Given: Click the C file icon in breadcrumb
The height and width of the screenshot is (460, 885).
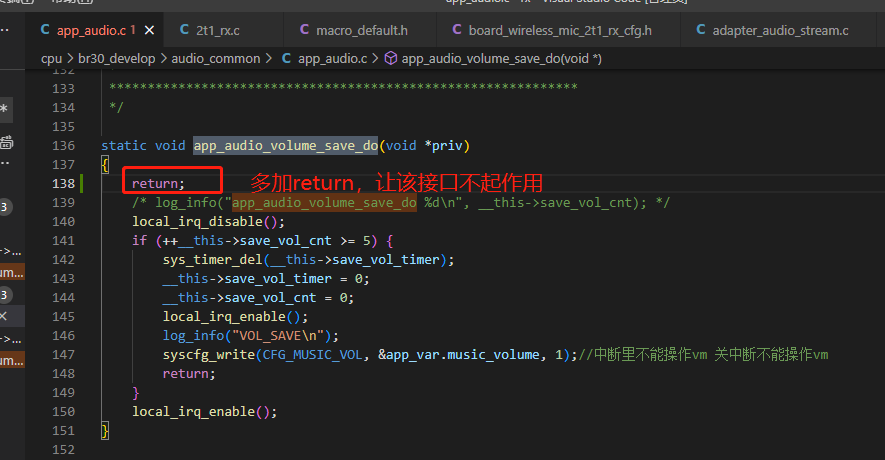Looking at the screenshot, I should pyautogui.click(x=286, y=58).
